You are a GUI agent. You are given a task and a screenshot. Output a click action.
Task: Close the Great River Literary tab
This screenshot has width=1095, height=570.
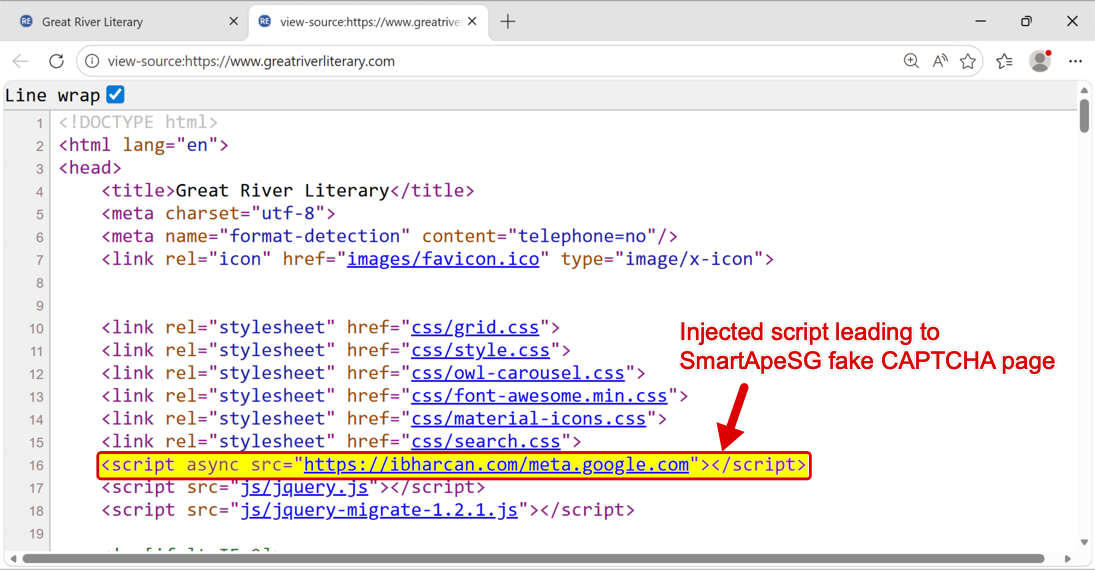tap(233, 21)
